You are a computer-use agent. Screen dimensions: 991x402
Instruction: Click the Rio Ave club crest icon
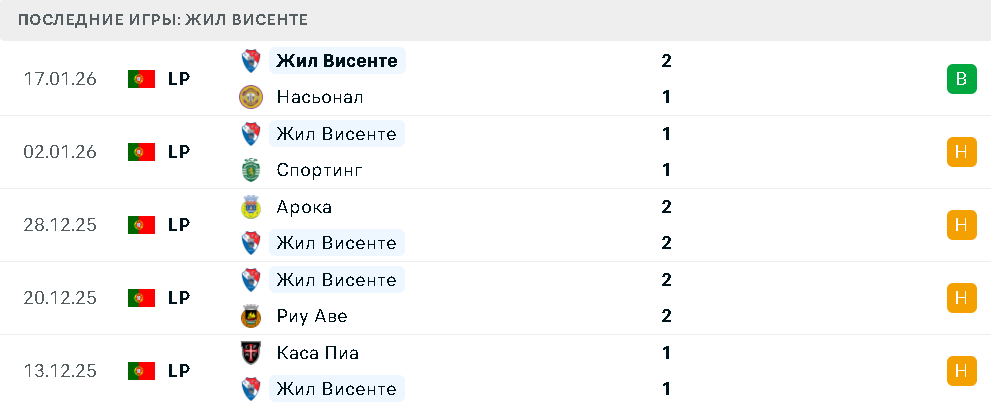coord(250,316)
